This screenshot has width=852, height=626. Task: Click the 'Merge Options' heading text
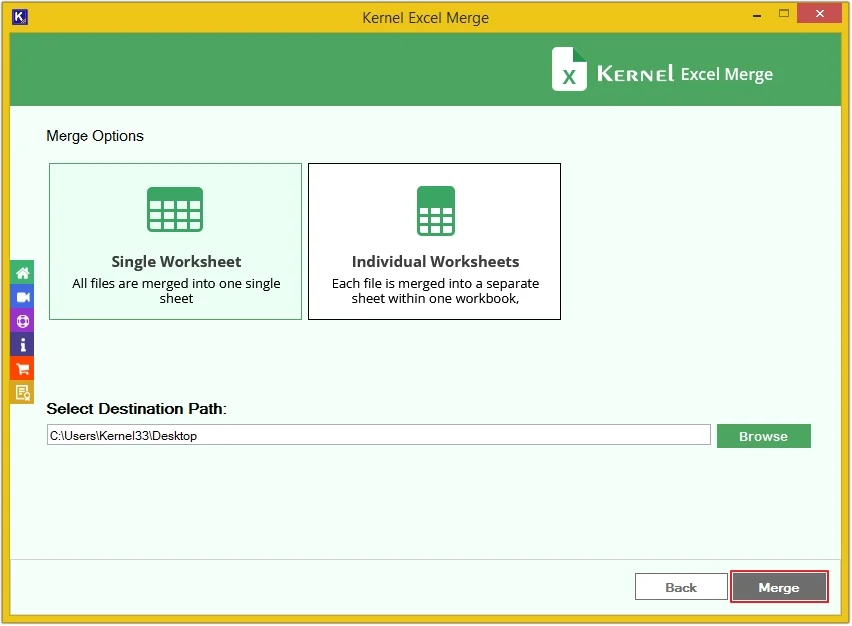point(95,136)
